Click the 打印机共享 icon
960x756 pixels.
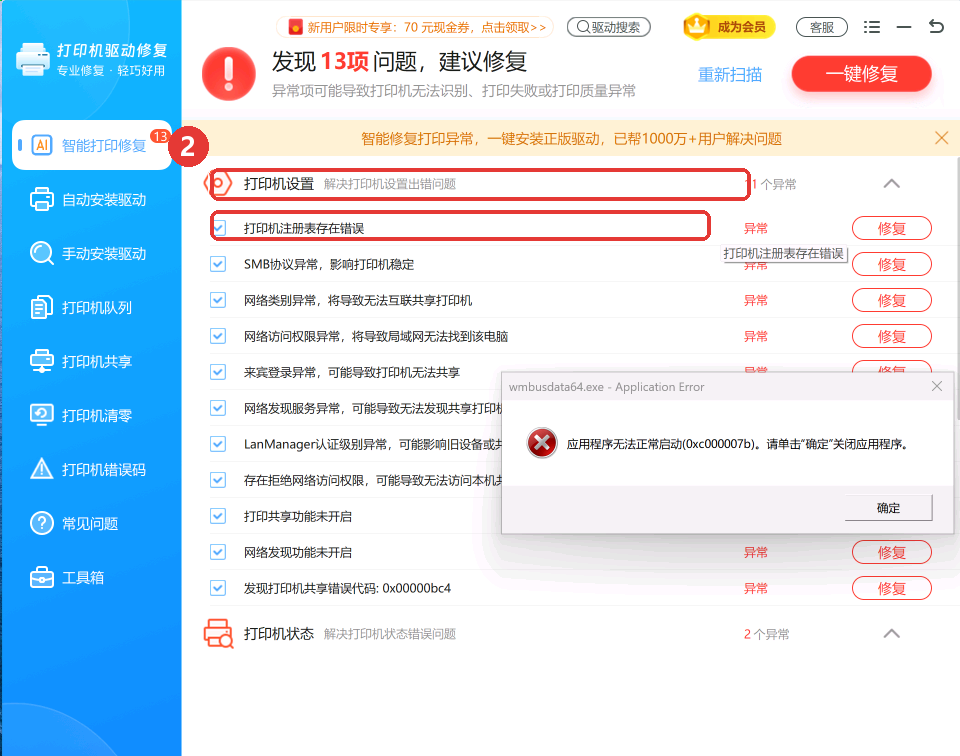point(42,361)
